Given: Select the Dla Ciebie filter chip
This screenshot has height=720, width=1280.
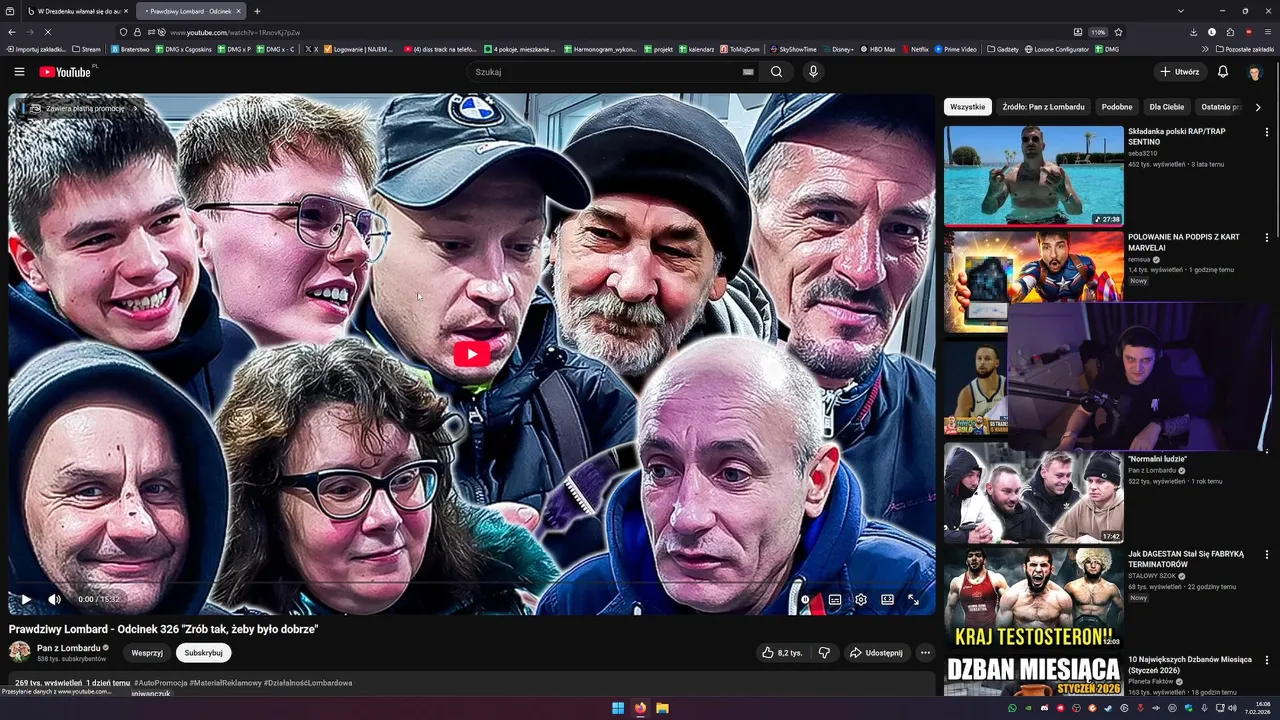Looking at the screenshot, I should (1166, 107).
